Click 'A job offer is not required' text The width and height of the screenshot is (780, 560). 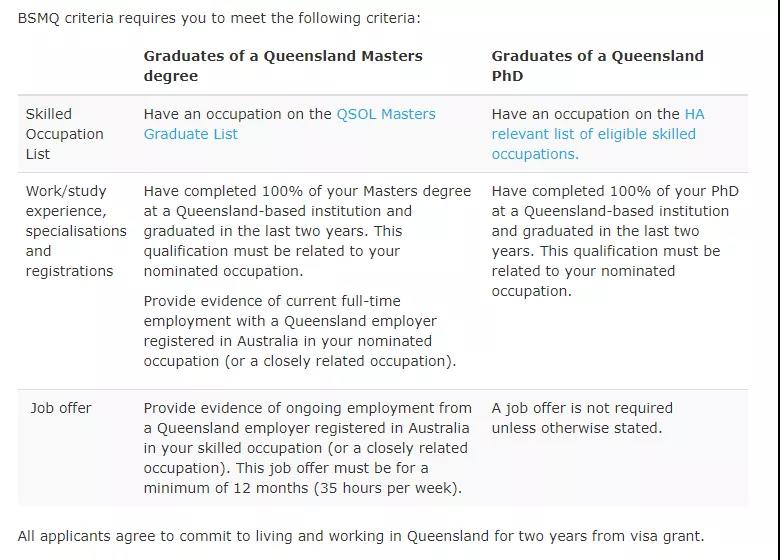coord(582,408)
